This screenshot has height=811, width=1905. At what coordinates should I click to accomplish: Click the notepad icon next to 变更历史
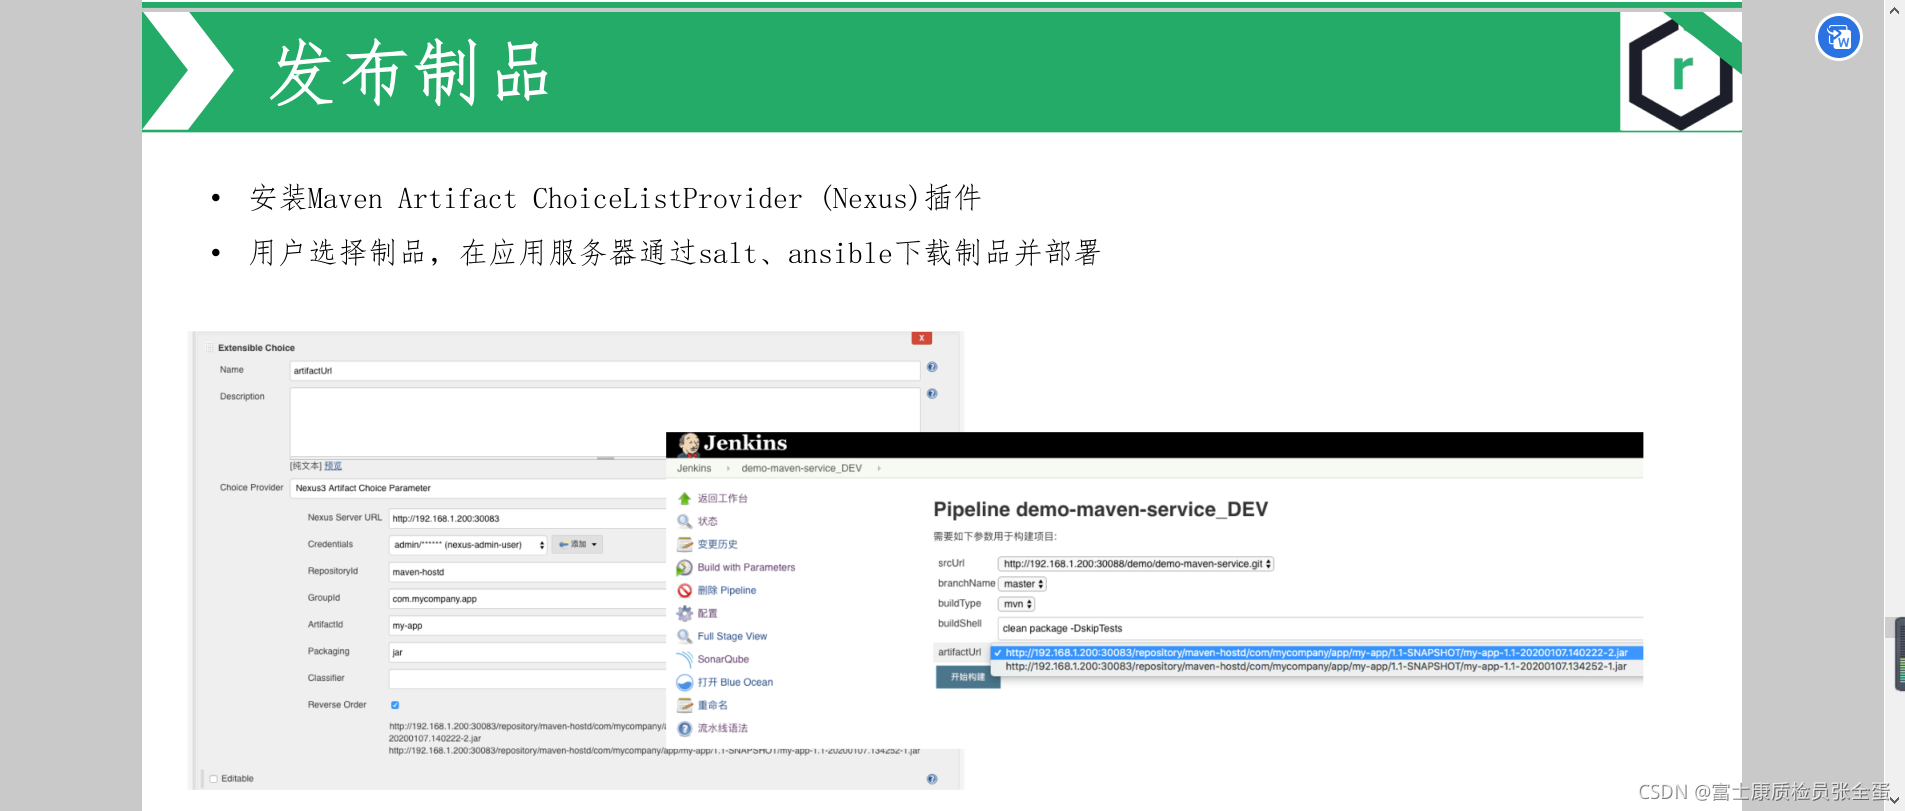click(685, 545)
